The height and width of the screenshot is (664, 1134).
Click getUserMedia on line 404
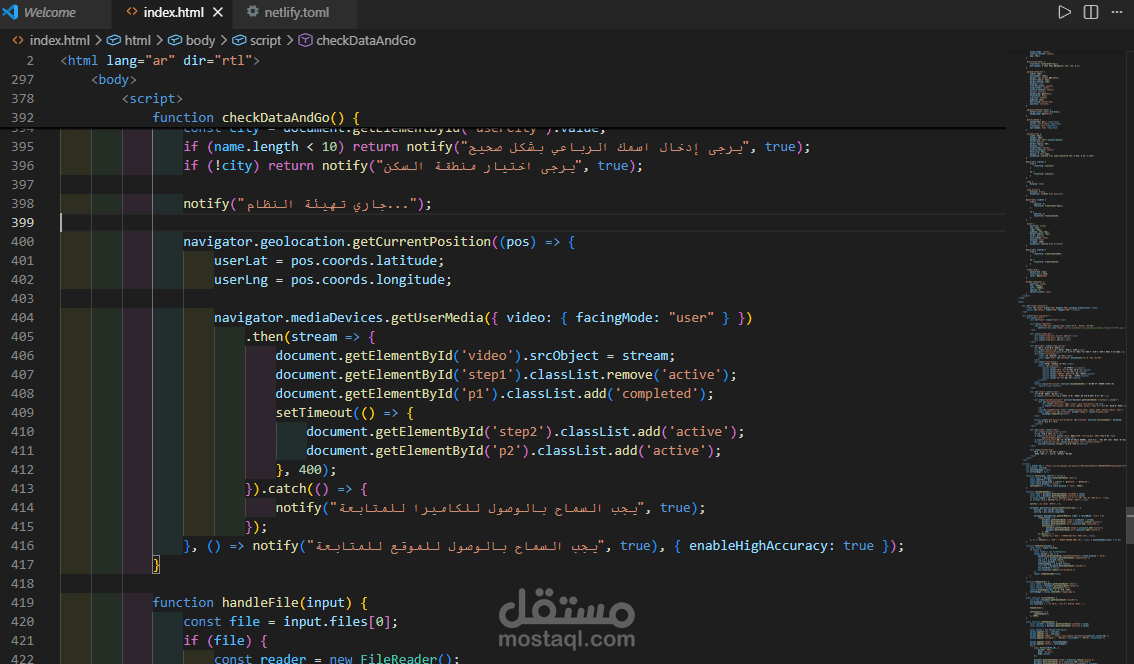[x=437, y=318]
